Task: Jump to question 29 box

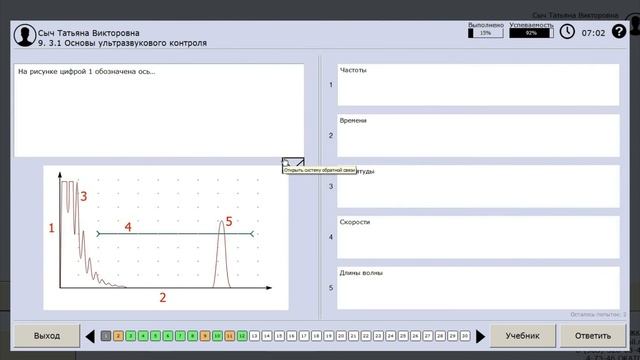Action: point(453,336)
